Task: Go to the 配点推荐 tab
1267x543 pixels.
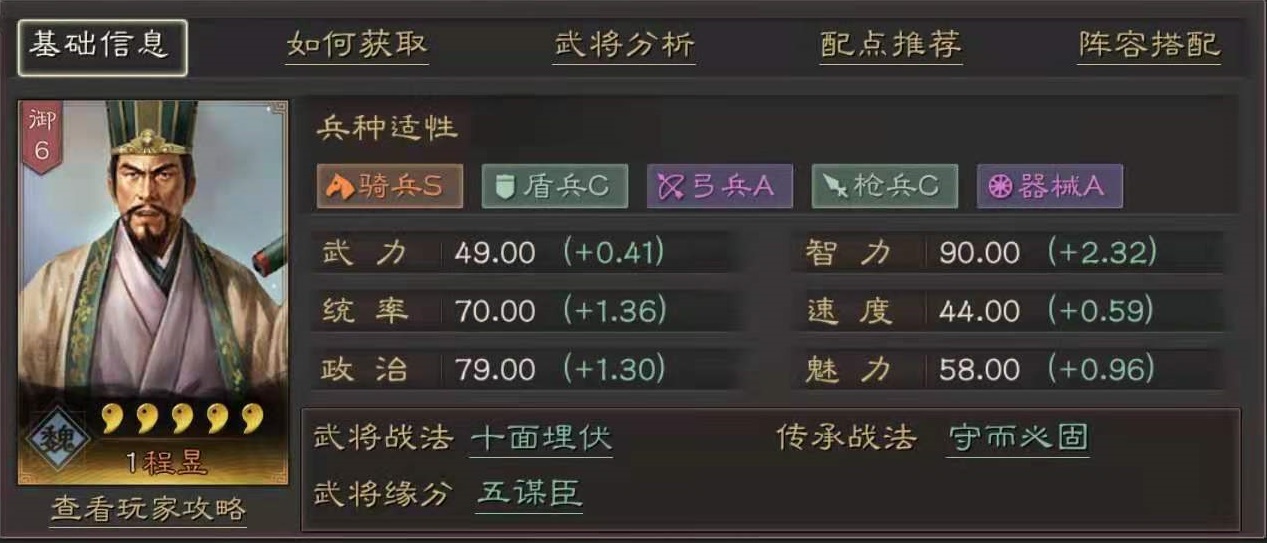Action: point(891,46)
